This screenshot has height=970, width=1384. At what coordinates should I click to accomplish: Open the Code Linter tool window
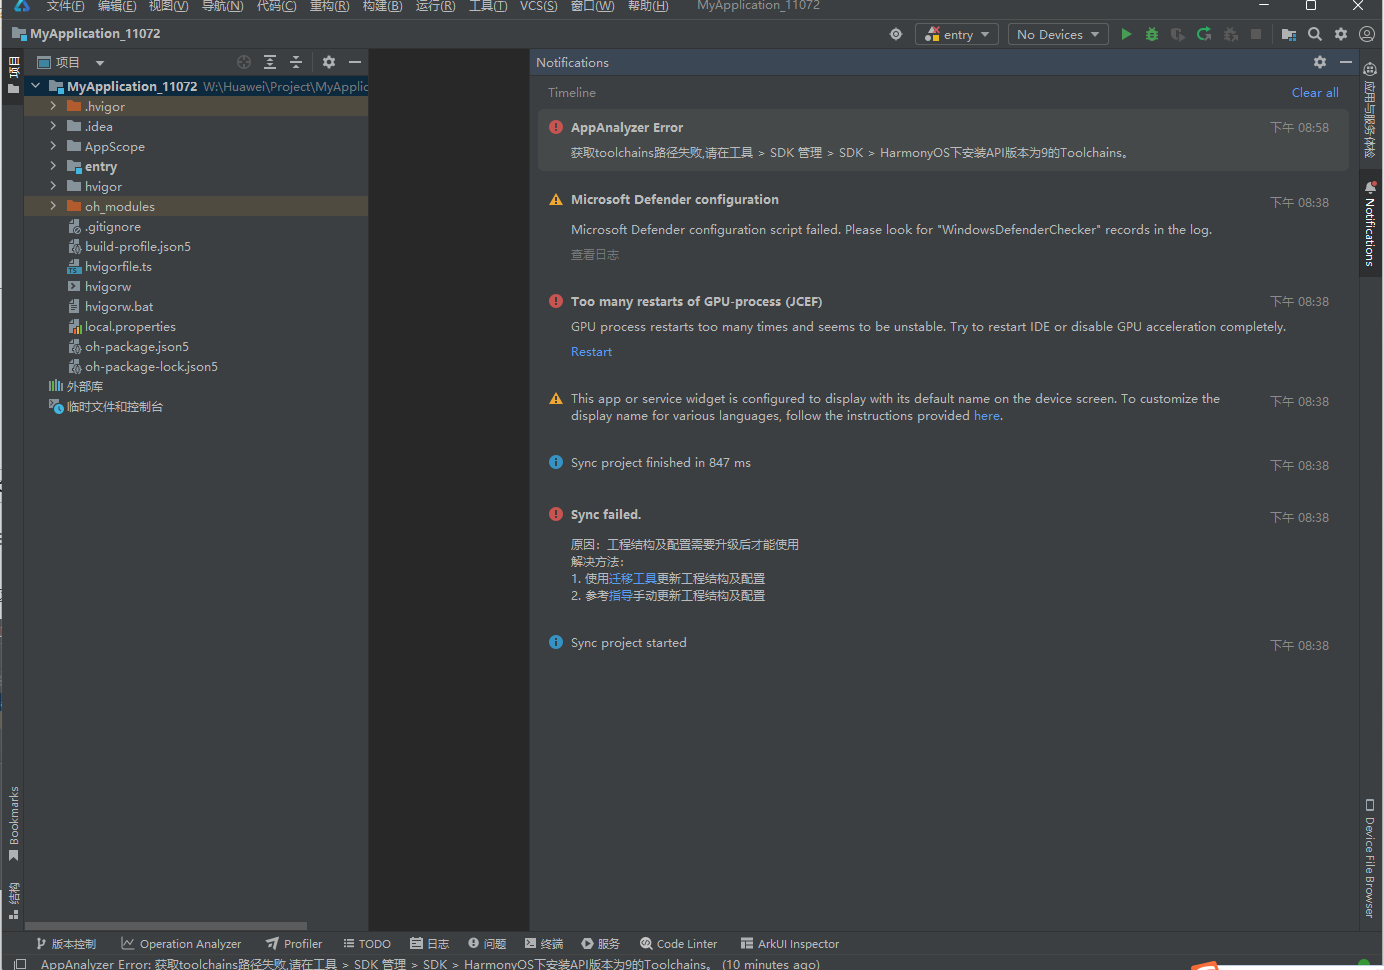[679, 944]
